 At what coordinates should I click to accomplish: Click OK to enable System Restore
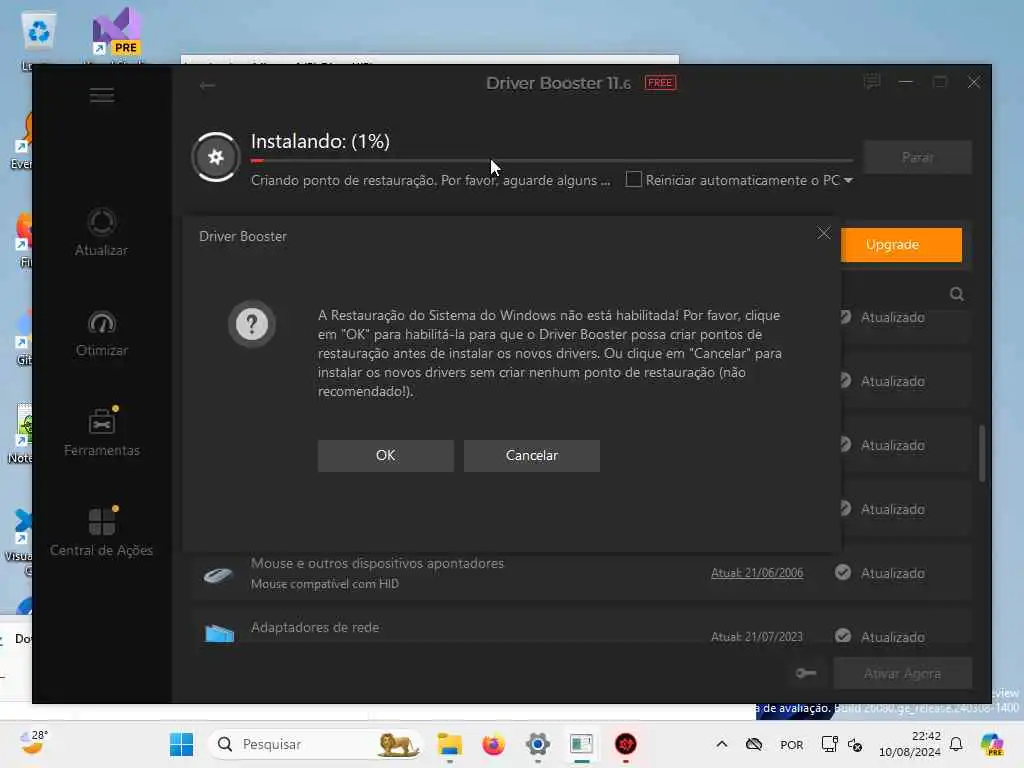pos(385,455)
